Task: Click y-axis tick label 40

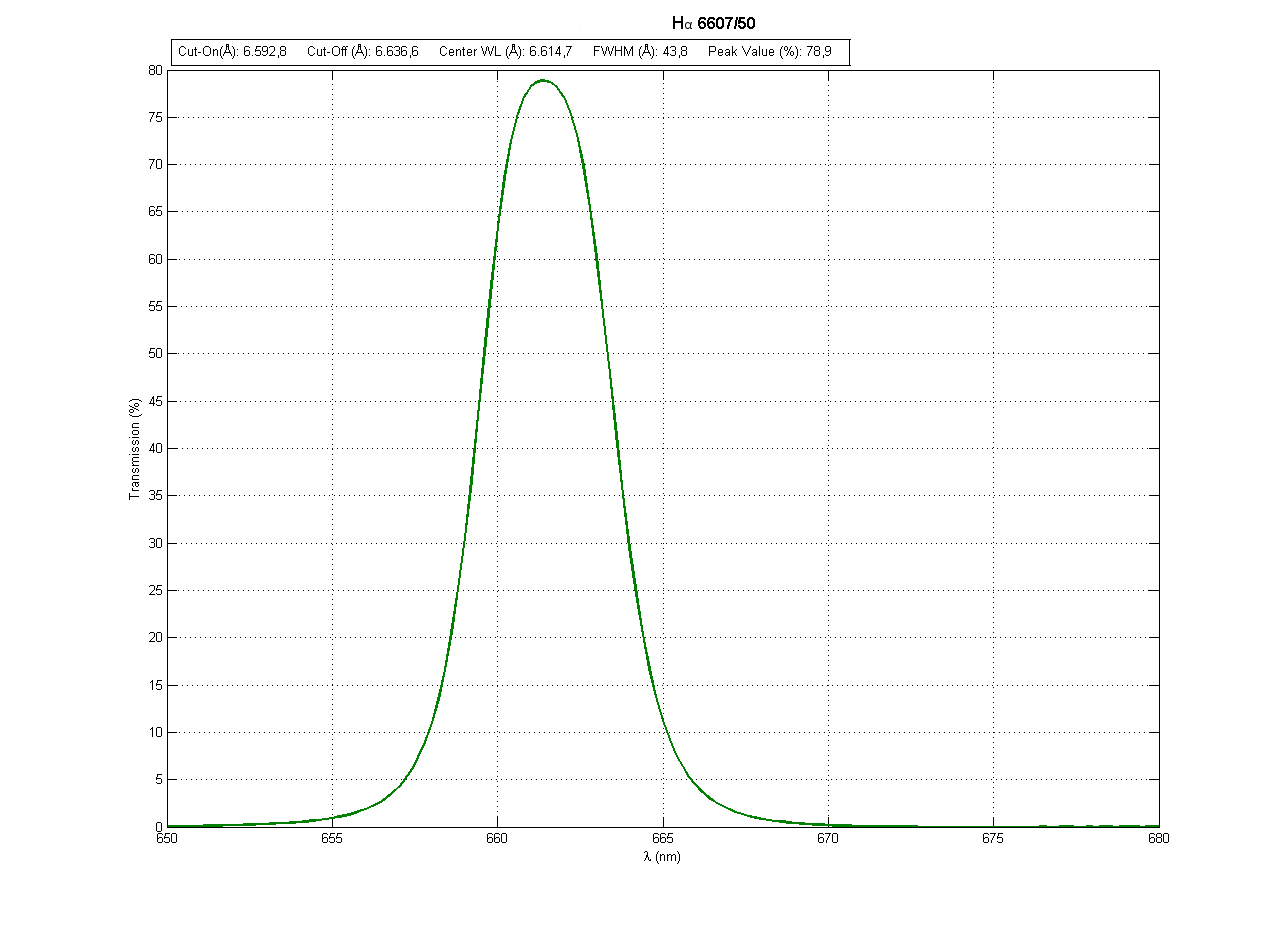Action: (x=155, y=448)
